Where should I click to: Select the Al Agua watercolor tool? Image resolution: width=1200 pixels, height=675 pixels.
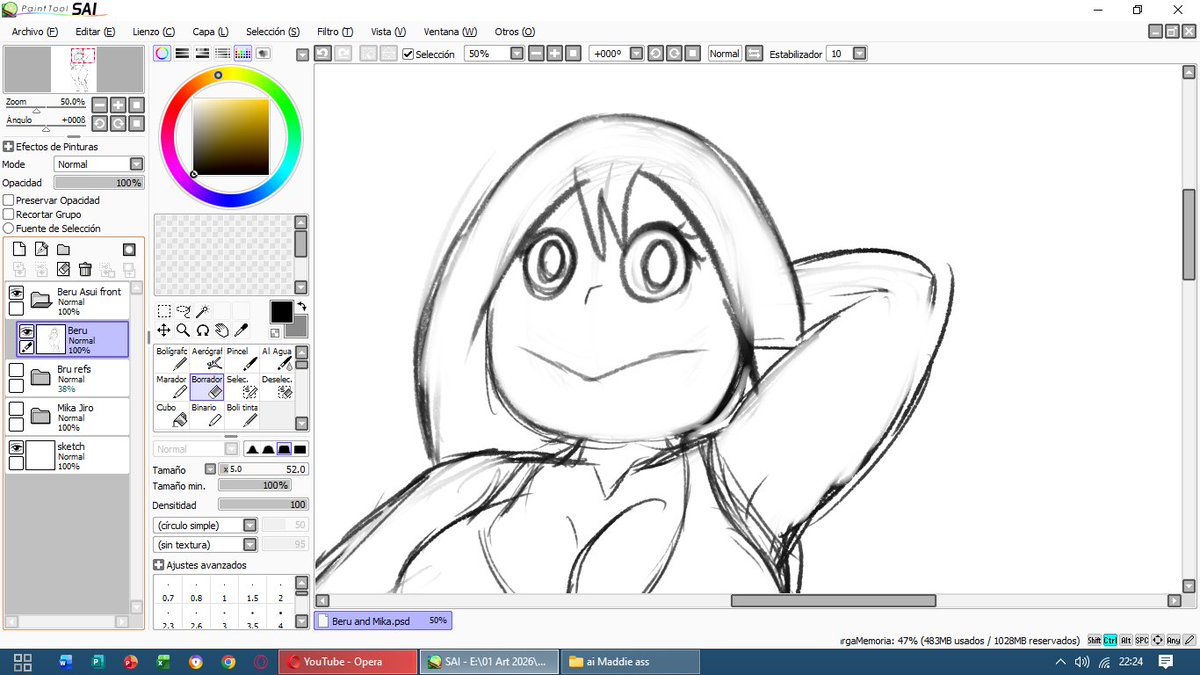[277, 358]
